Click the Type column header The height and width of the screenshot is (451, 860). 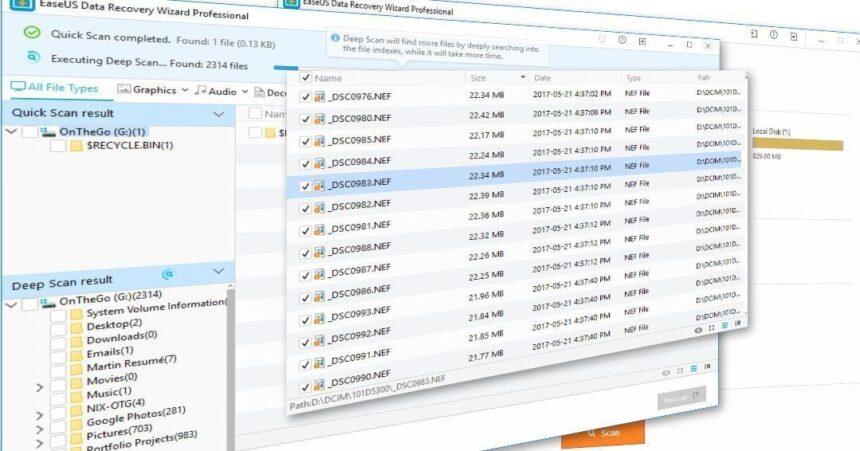(x=633, y=78)
